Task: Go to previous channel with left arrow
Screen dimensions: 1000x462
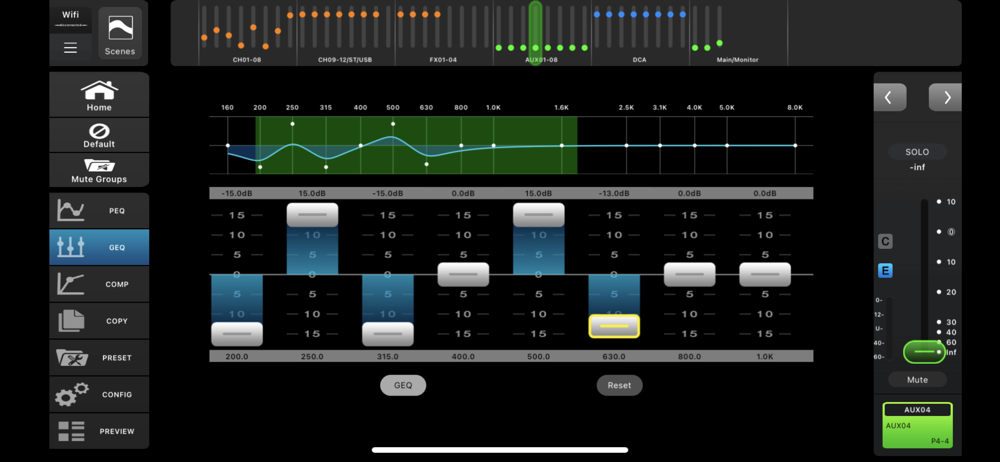Action: tap(890, 98)
